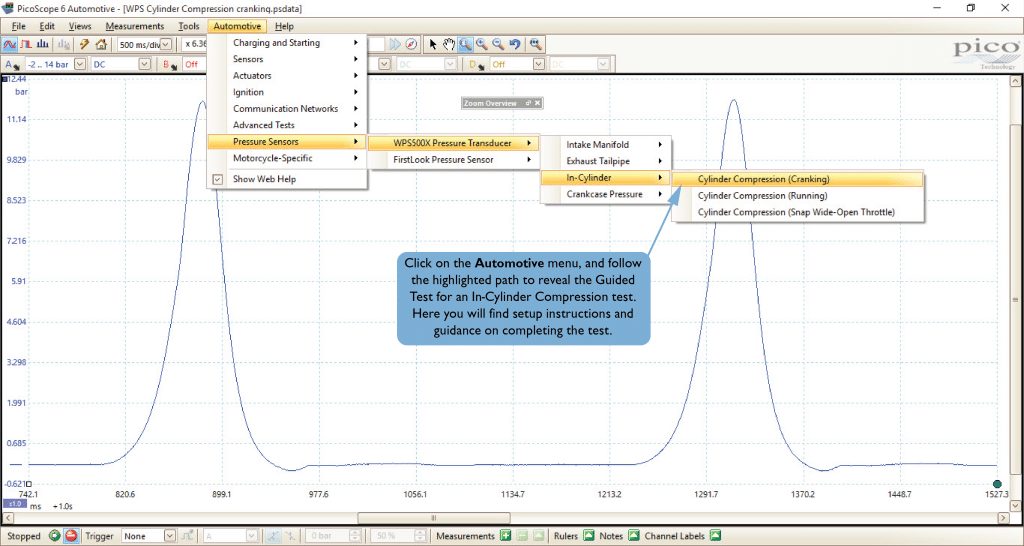Open the Edit menu
Image resolution: width=1024 pixels, height=546 pixels.
click(47, 26)
